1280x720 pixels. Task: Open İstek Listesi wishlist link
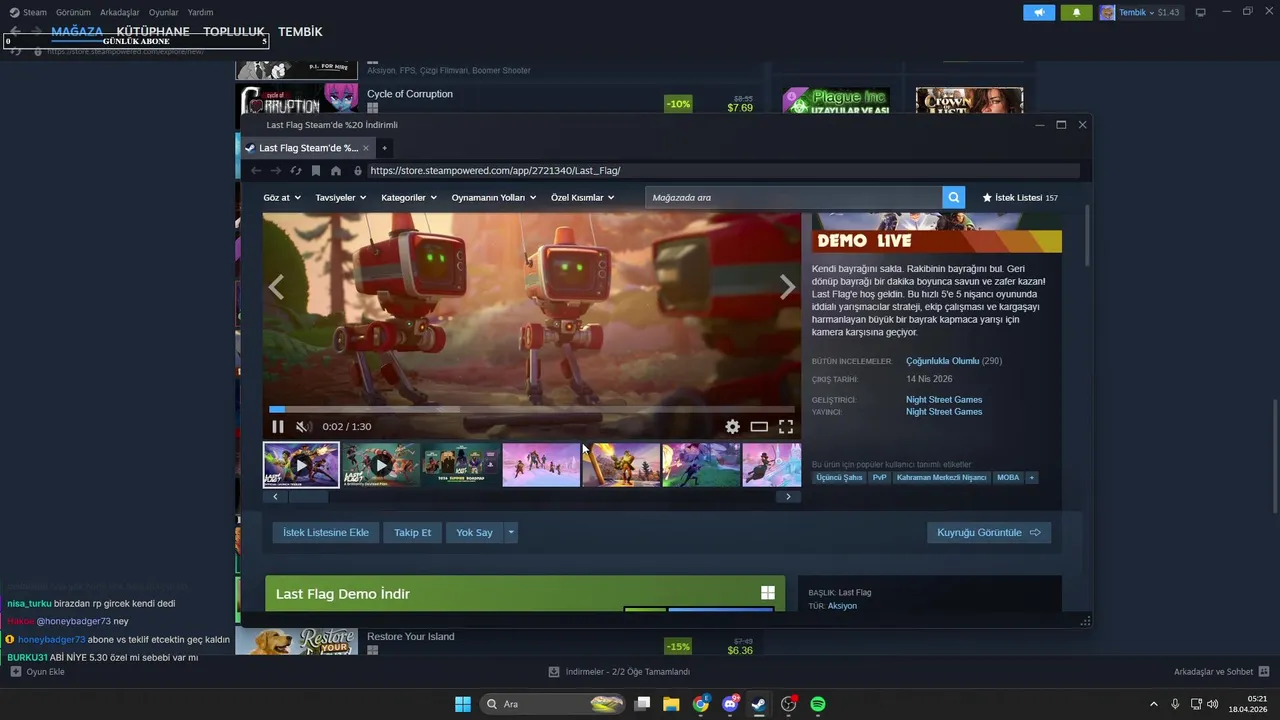1020,198
